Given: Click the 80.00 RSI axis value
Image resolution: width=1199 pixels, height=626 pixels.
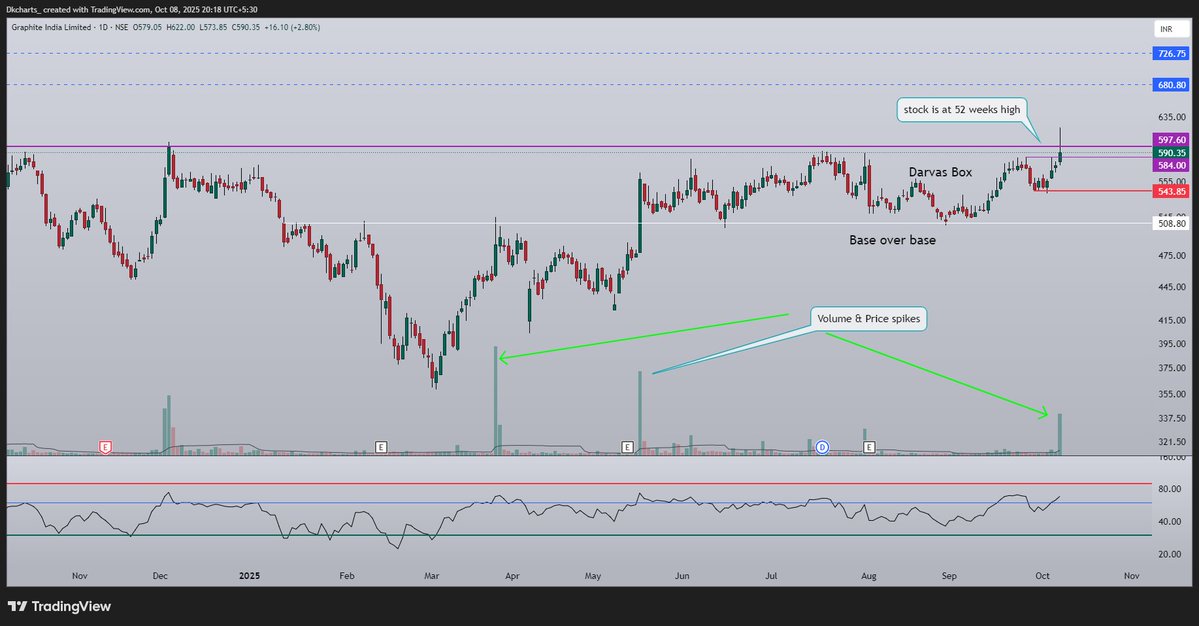Looking at the screenshot, I should (x=1170, y=488).
